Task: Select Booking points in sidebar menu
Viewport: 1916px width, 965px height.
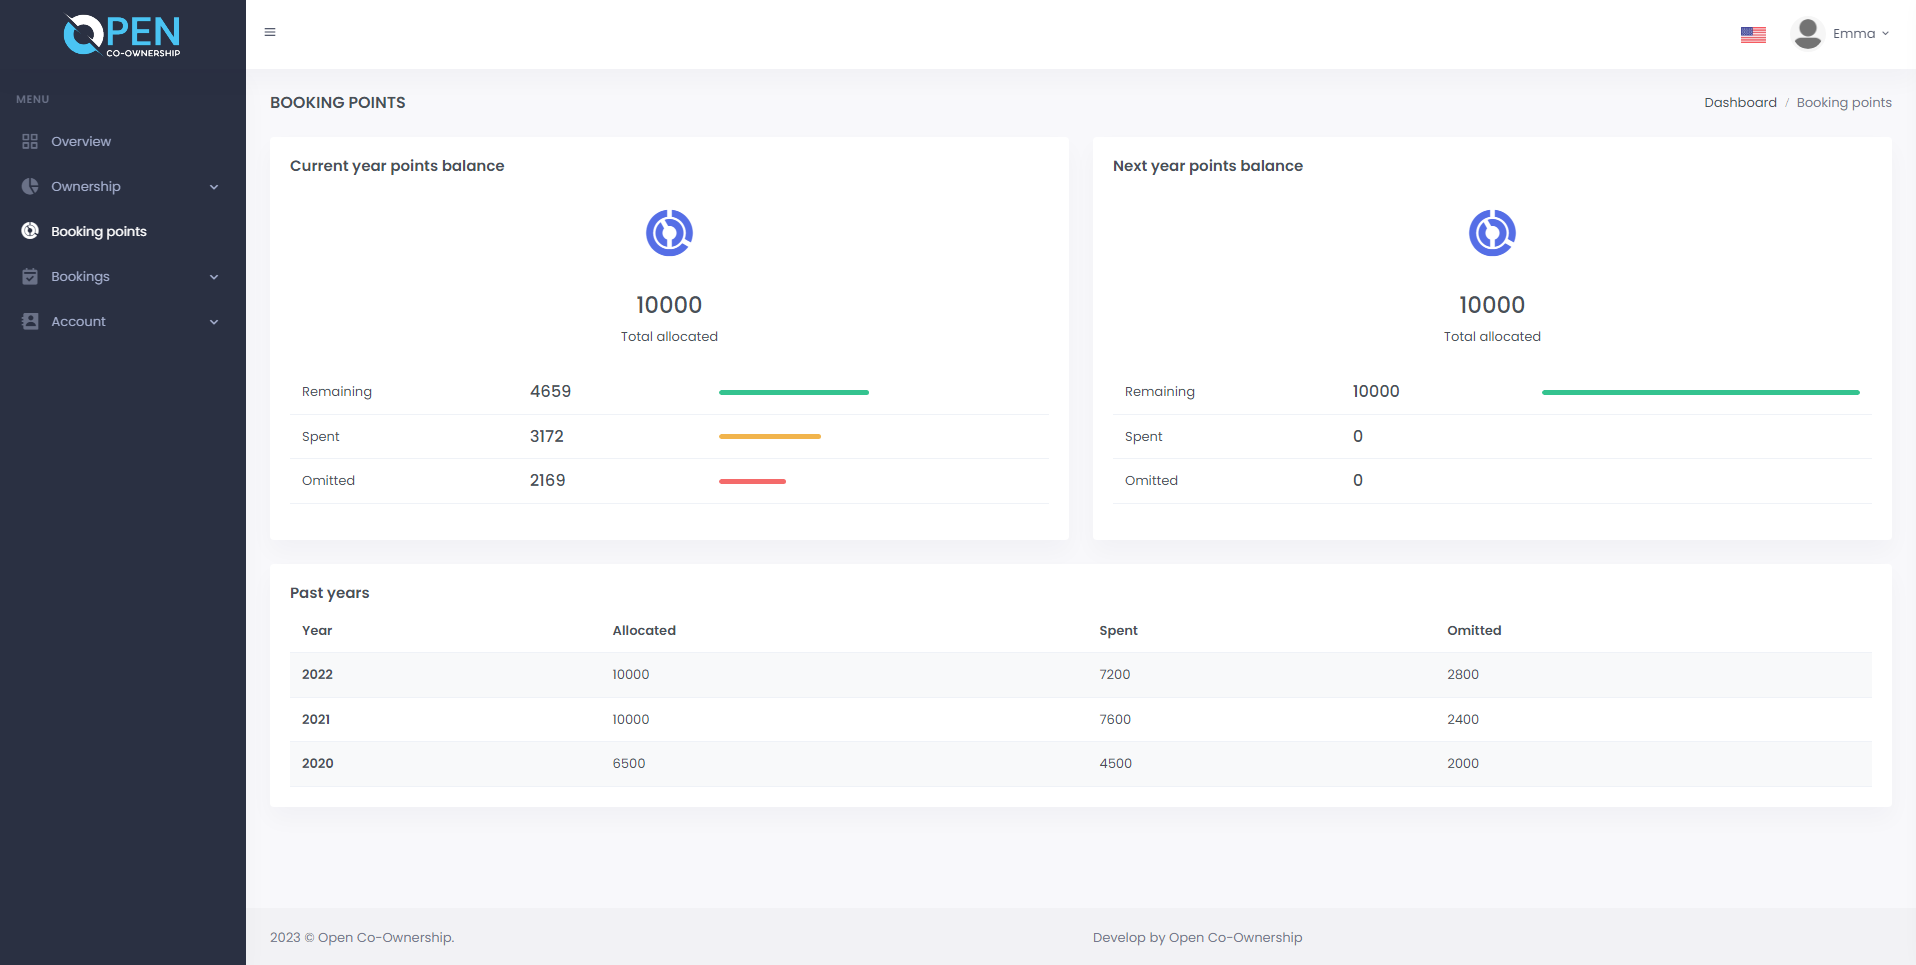Action: (98, 232)
